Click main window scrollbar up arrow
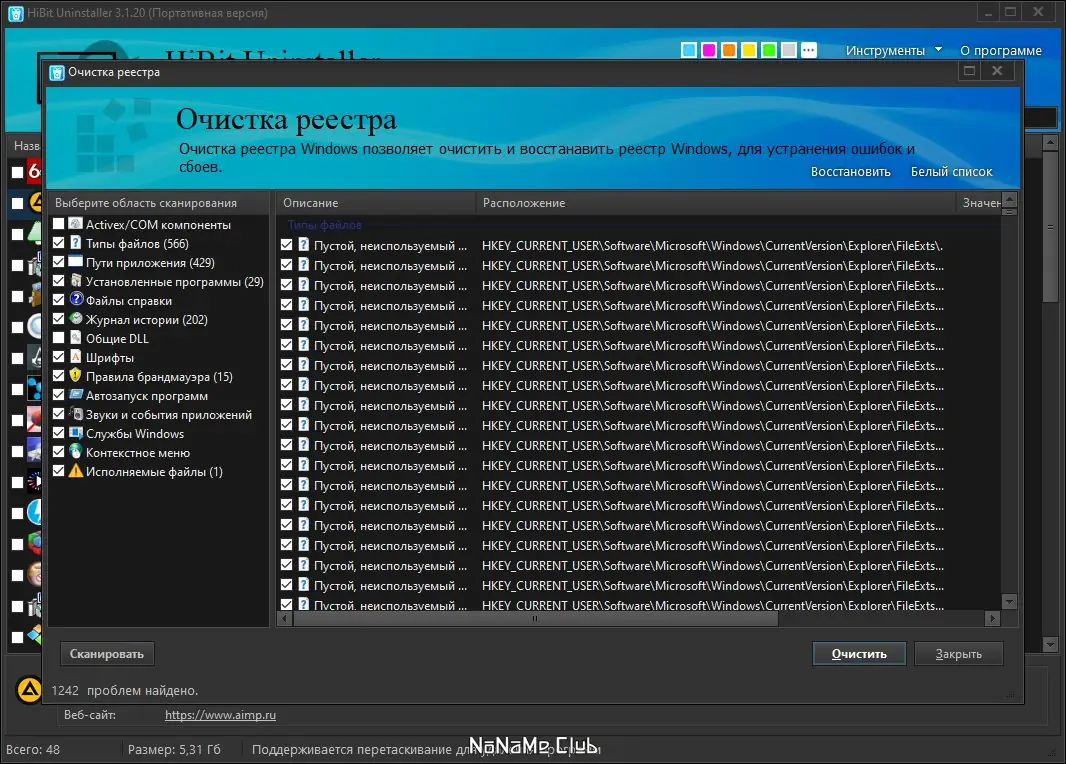This screenshot has height=764, width=1066. (x=1050, y=143)
